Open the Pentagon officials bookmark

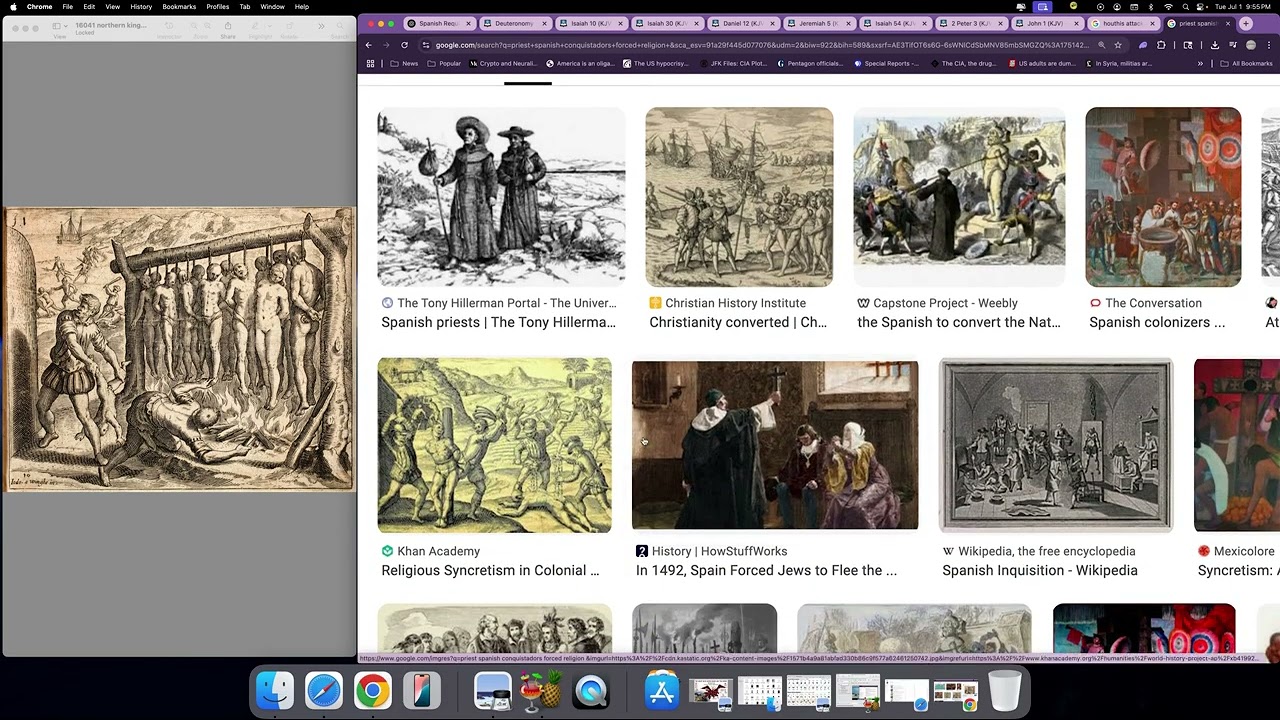(809, 64)
